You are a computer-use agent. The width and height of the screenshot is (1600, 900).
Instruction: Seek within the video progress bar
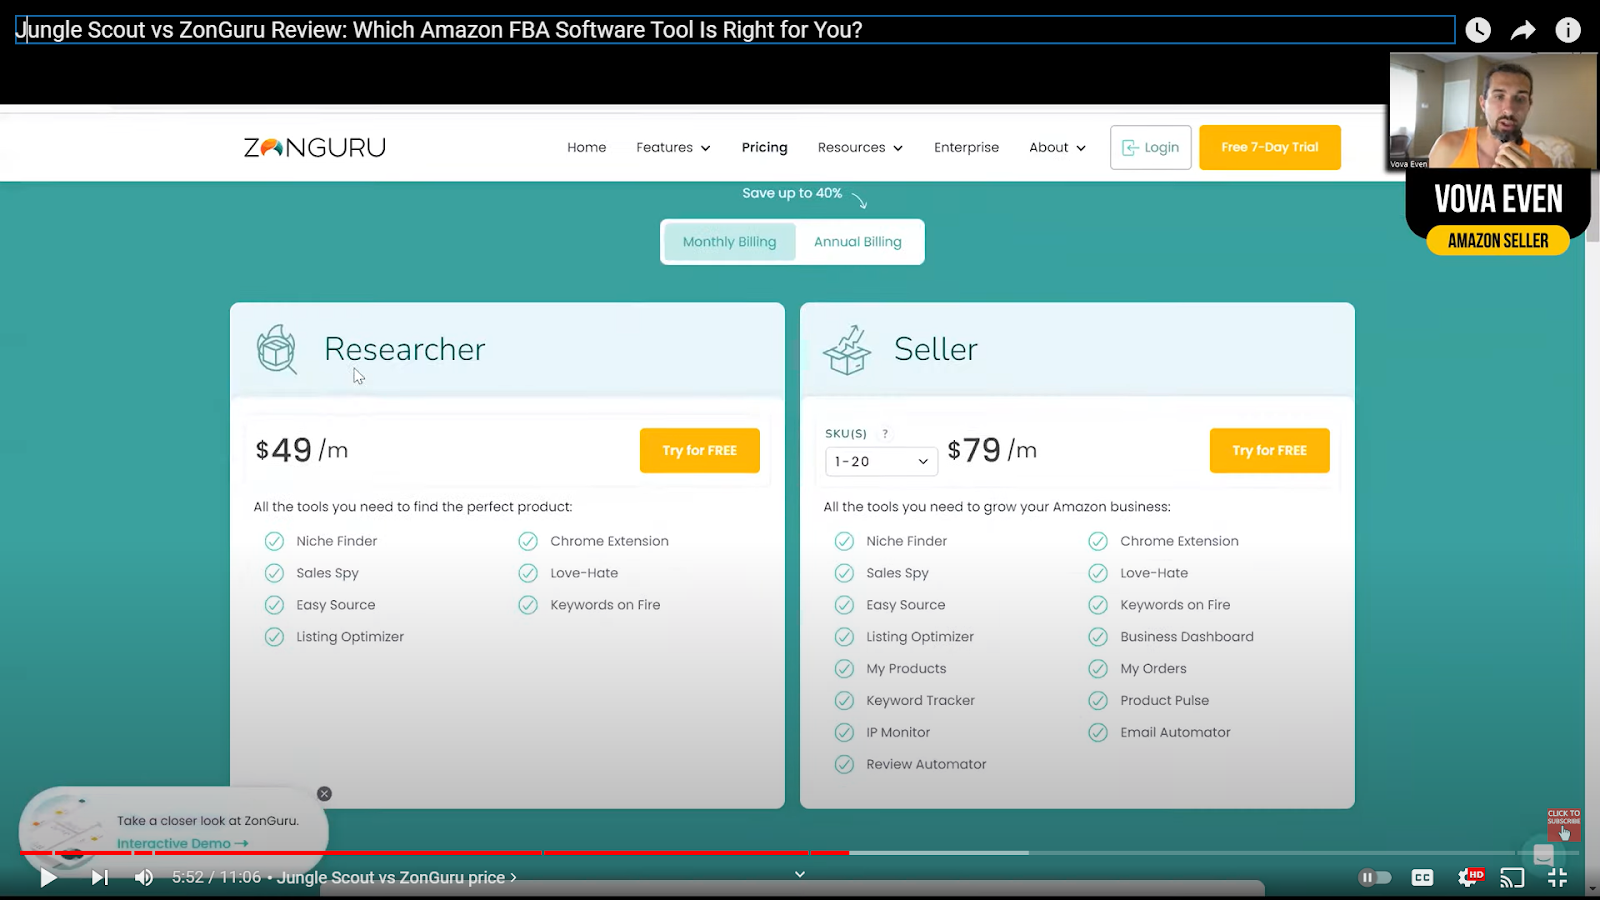[798, 853]
